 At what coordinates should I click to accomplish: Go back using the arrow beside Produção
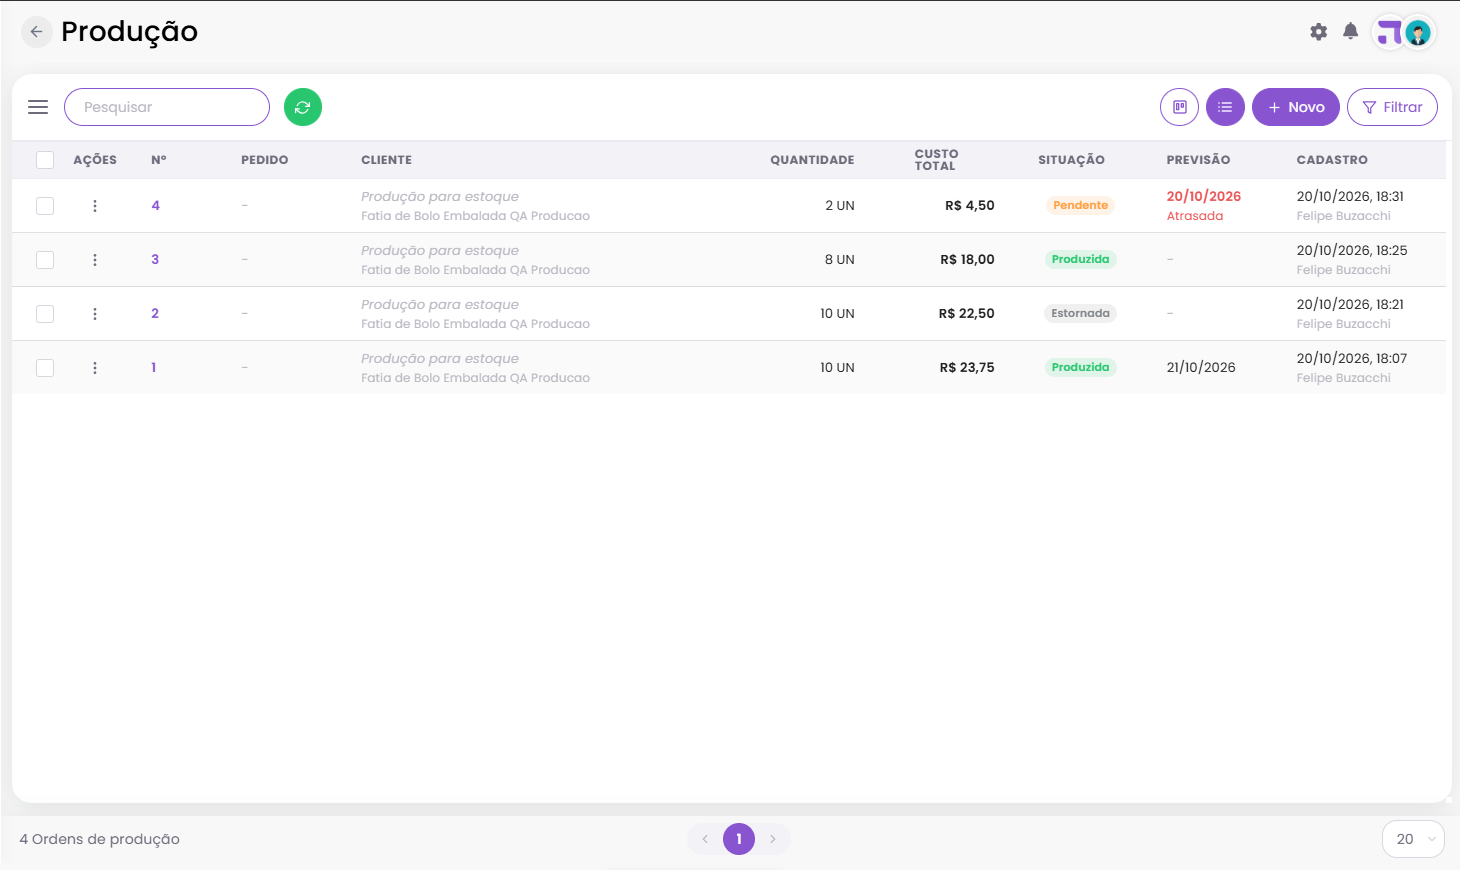coord(37,32)
